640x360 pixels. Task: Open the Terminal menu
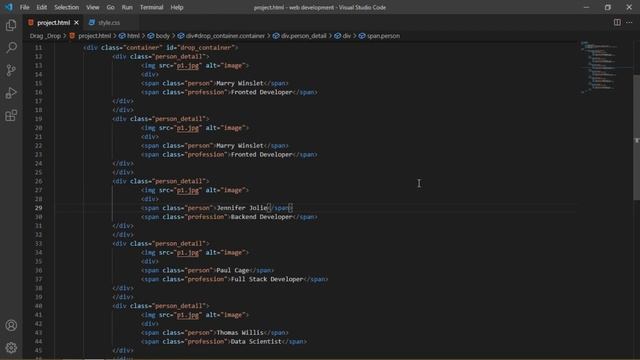151,7
